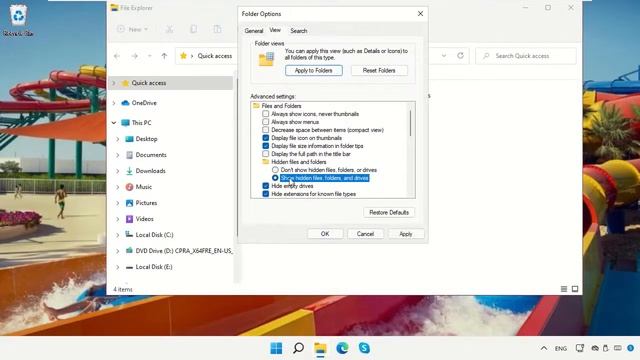Click Restore Defaults button
This screenshot has height=360, width=640.
(389, 213)
